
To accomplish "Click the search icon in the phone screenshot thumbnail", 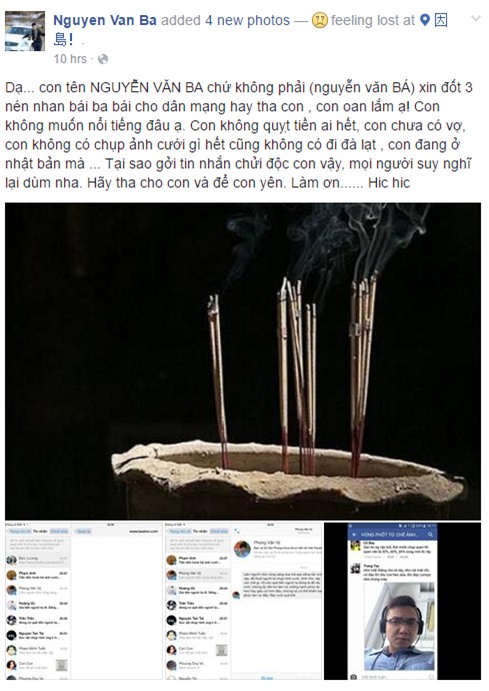I will tap(430, 534).
